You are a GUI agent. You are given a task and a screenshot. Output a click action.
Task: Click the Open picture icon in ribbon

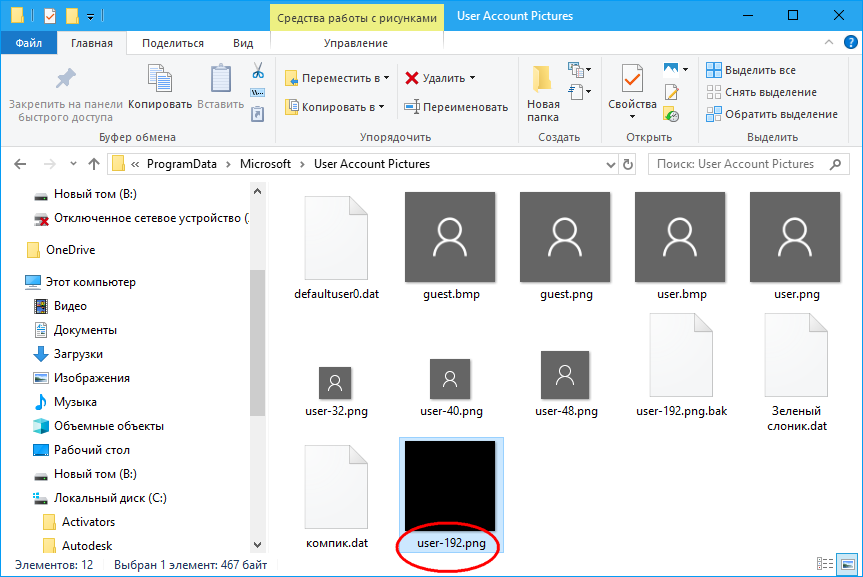pos(671,69)
